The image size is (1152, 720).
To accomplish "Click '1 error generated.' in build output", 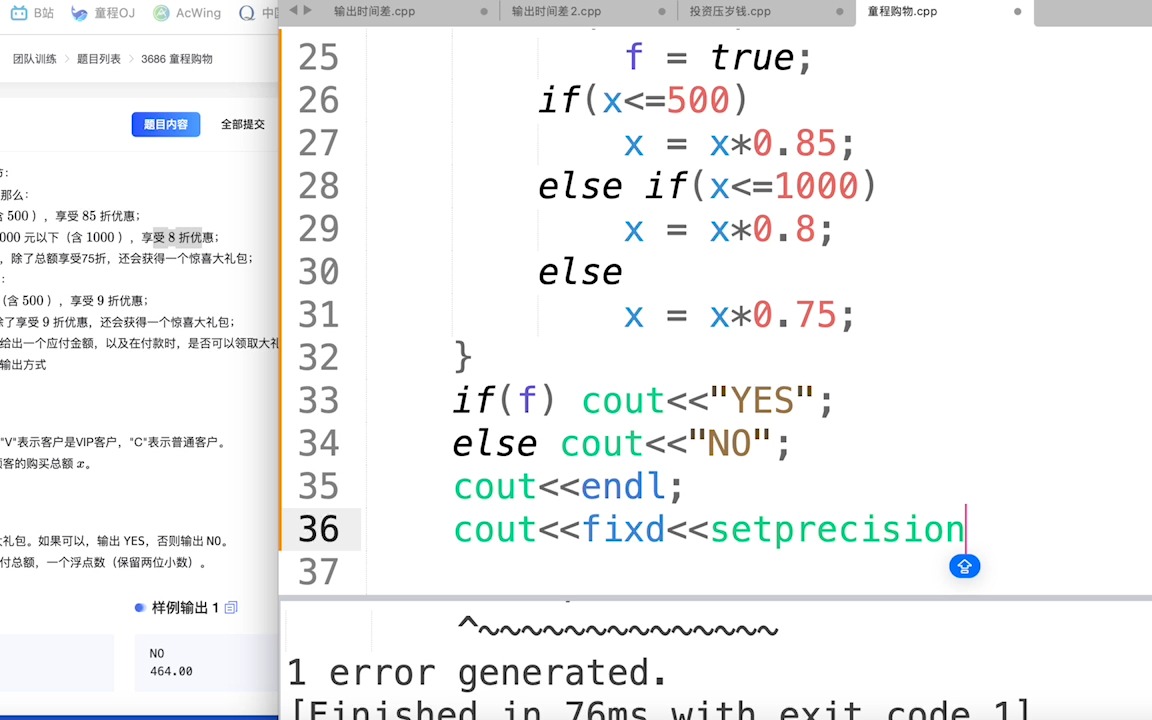I will [477, 672].
